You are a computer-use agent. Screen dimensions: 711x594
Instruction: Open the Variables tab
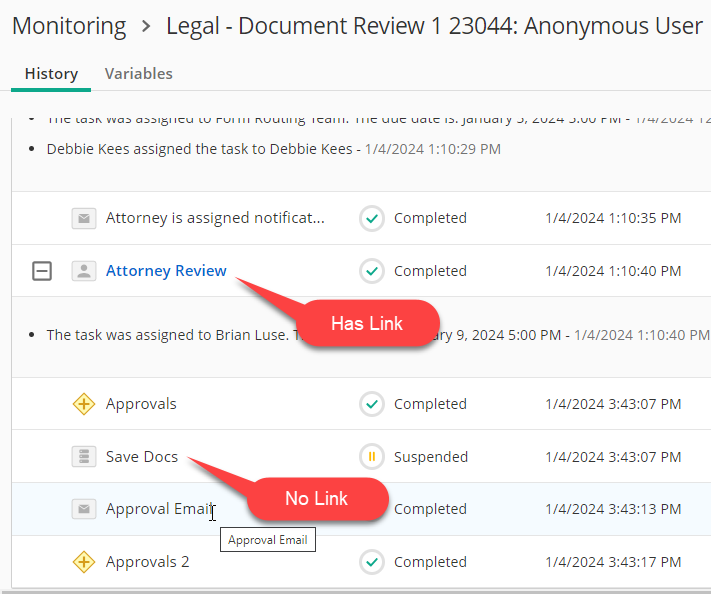139,73
